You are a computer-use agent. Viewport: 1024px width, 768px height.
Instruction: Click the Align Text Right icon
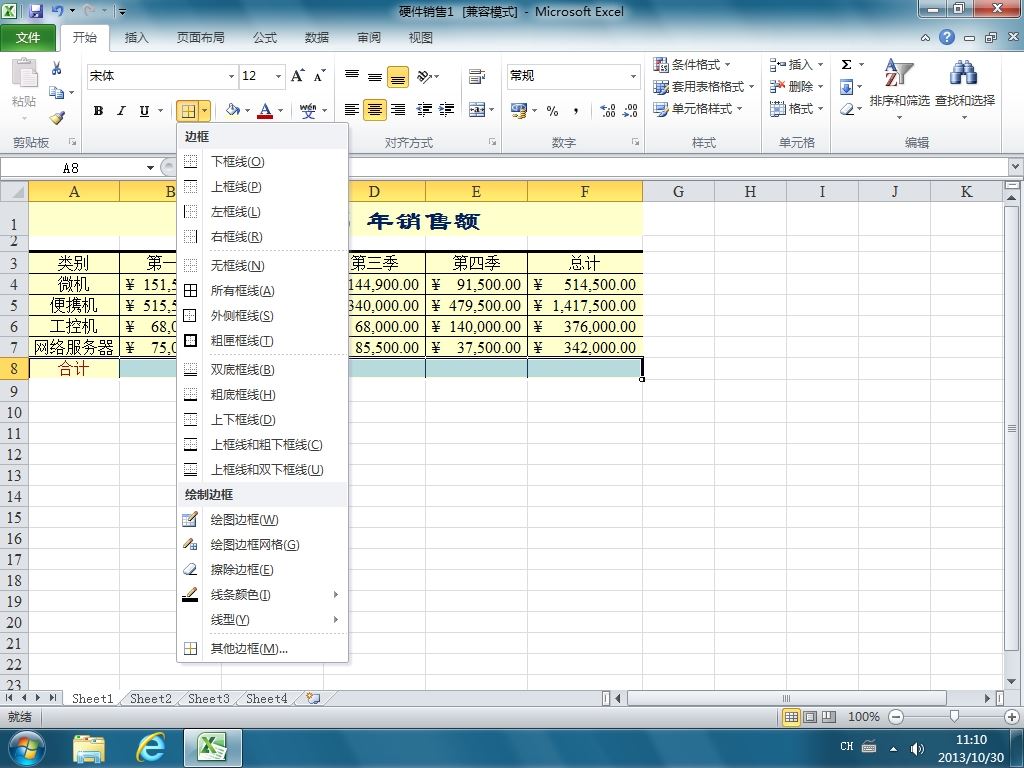(x=398, y=110)
